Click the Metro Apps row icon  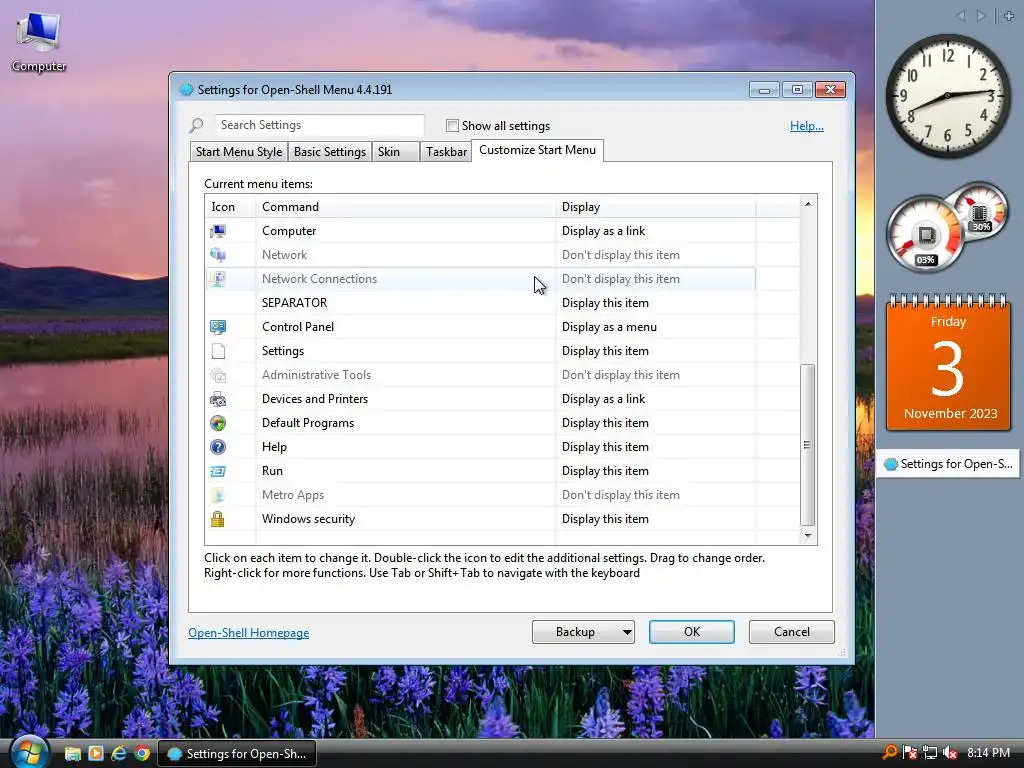point(218,495)
